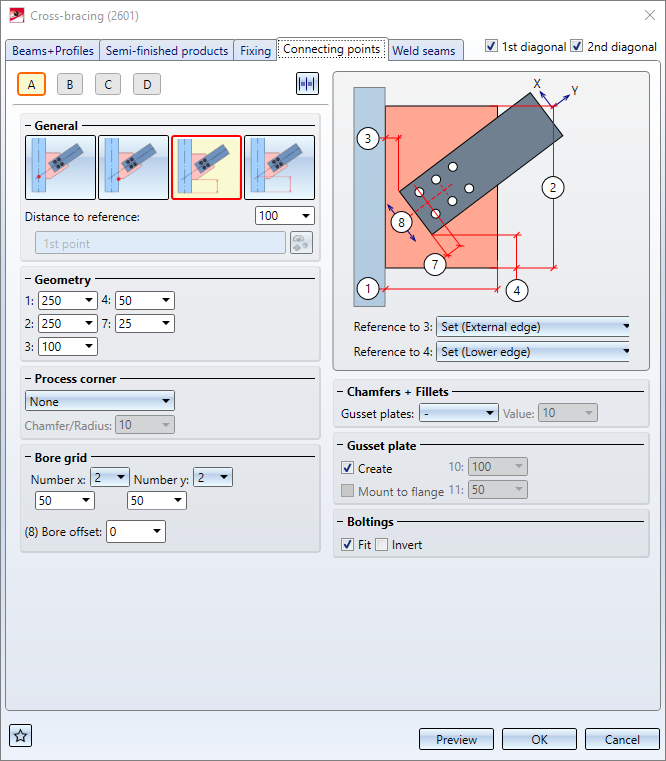The image size is (666, 761).
Task: Click the Cross-bracing application icon in title bar
Action: click(x=17, y=16)
